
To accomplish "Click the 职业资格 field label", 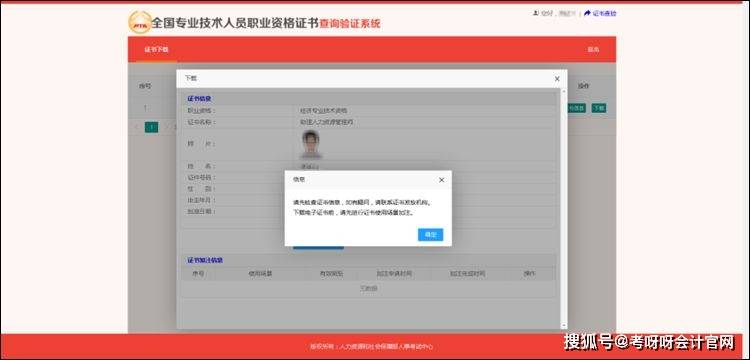I will [x=201, y=111].
